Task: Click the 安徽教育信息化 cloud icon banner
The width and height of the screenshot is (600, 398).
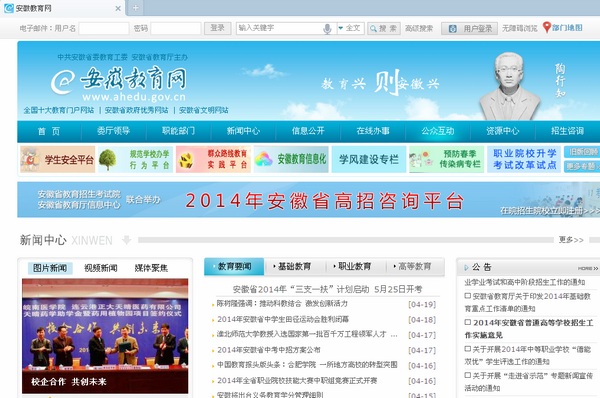Action: tap(291, 159)
